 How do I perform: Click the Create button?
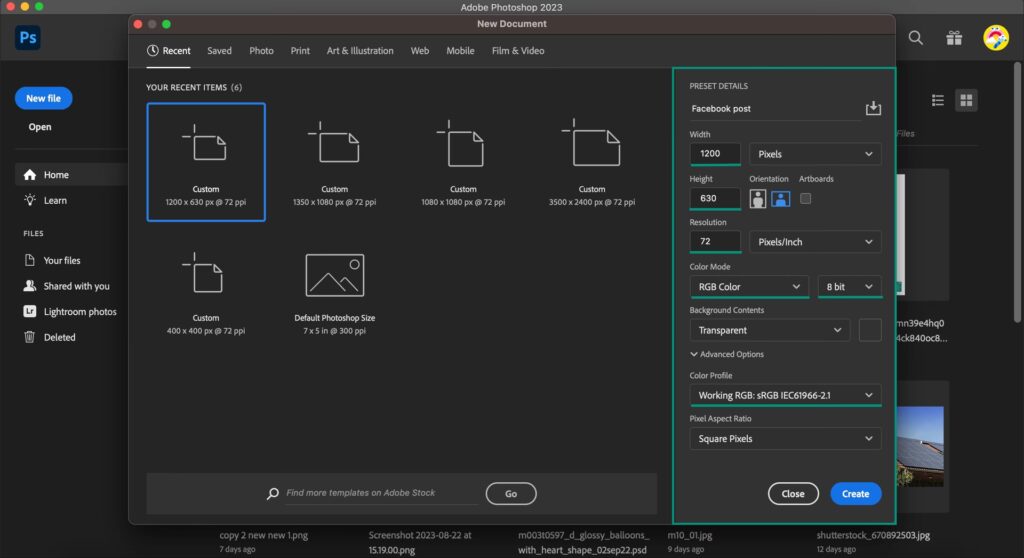[x=855, y=494]
